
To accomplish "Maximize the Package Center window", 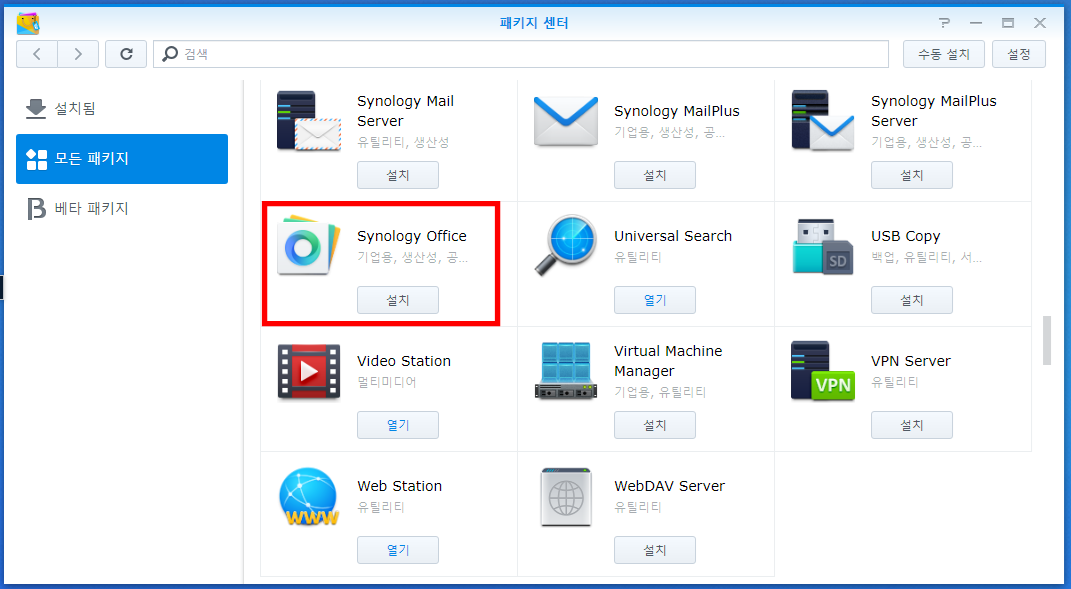I will (1007, 23).
